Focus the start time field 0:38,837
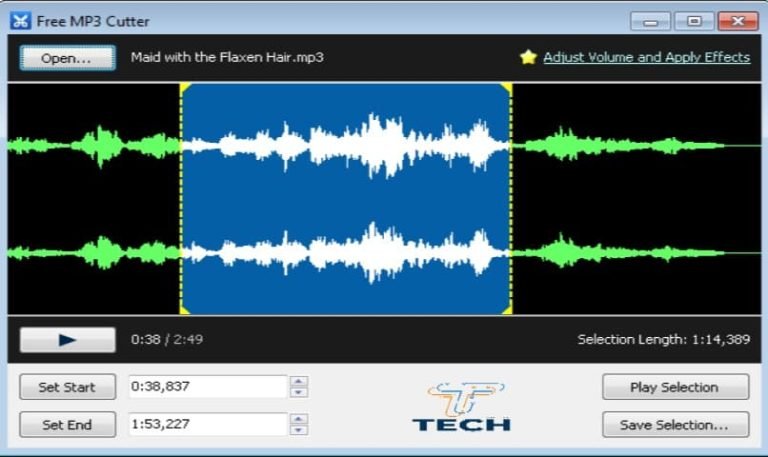The width and height of the screenshot is (768, 457). [208, 386]
